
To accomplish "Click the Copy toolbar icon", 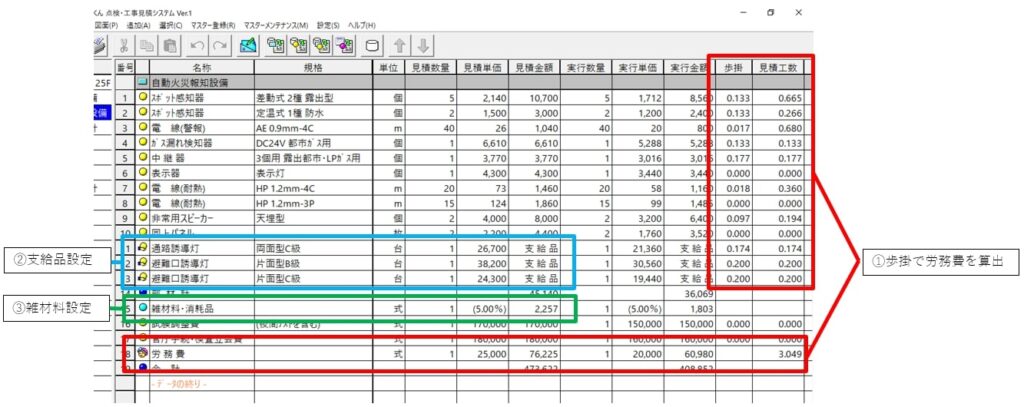I will coord(147,45).
